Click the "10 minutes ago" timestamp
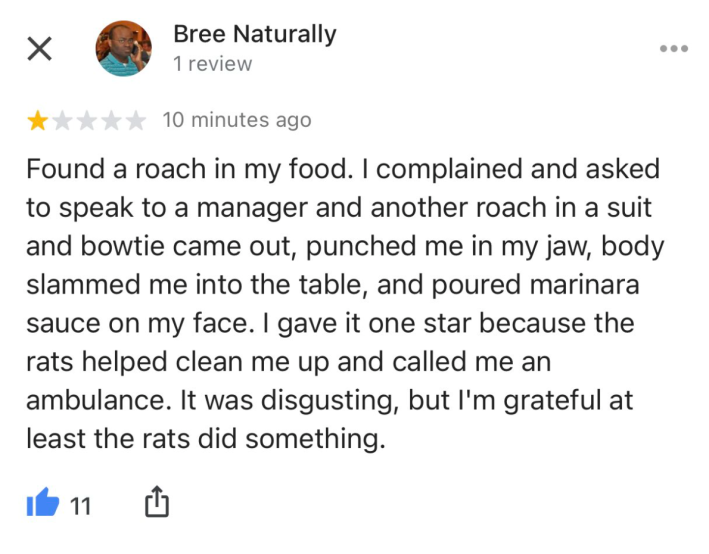The width and height of the screenshot is (709, 554). click(236, 120)
